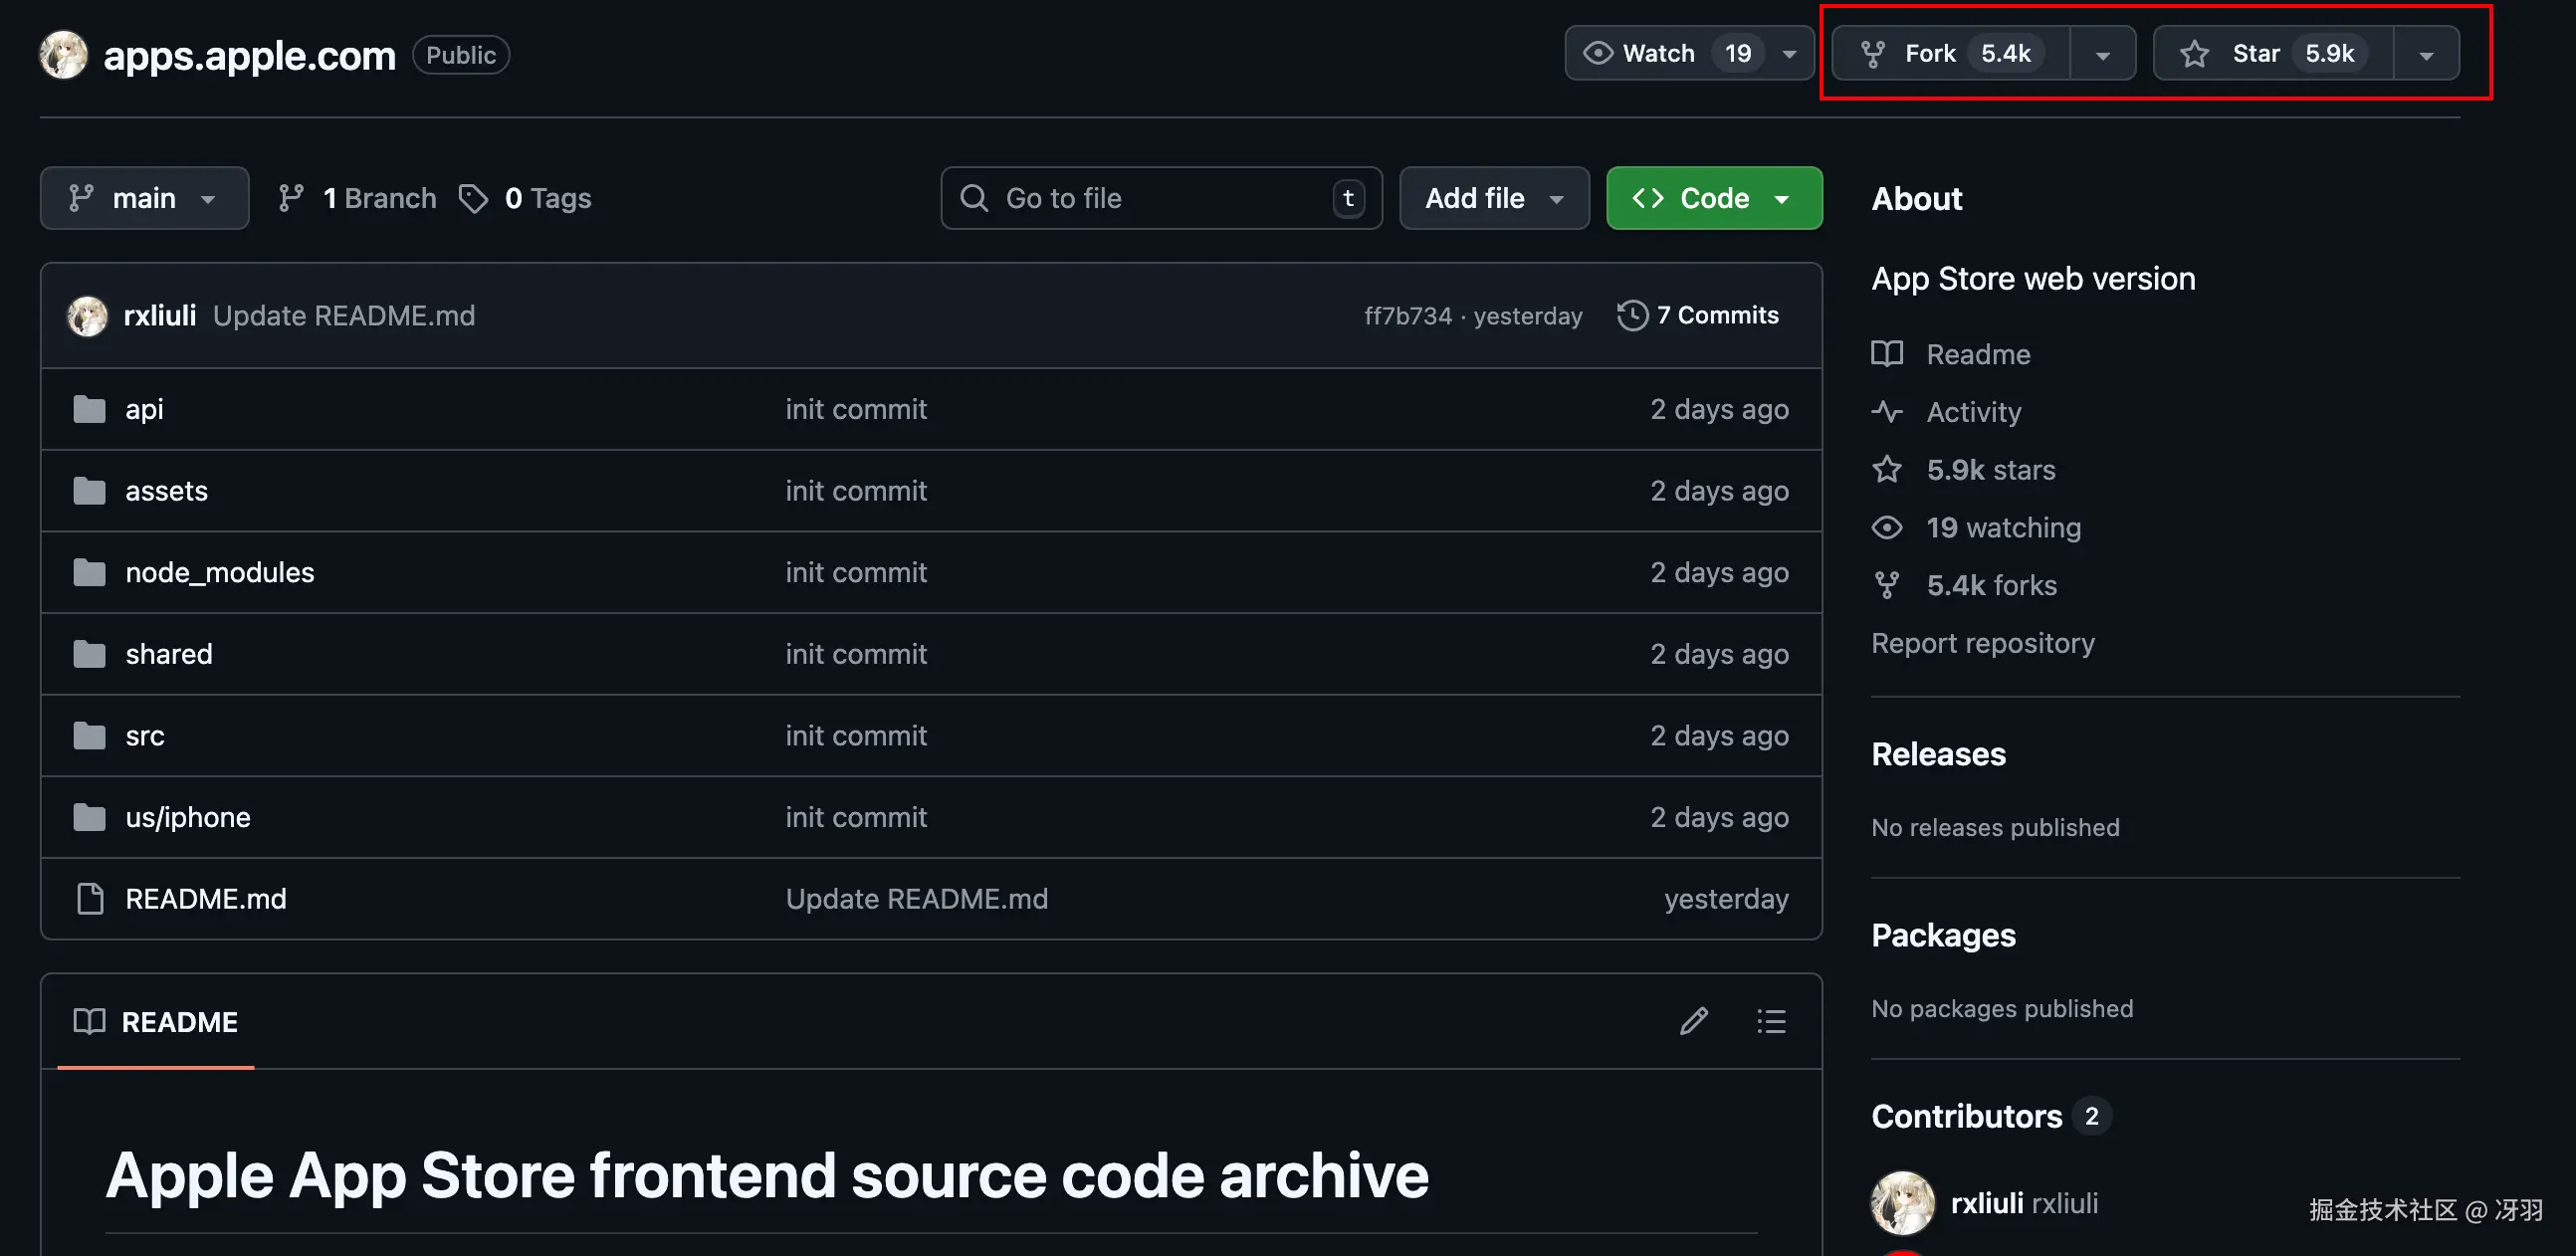Click the branches fork icon beside 1 Branch
The width and height of the screenshot is (2576, 1256).
pyautogui.click(x=291, y=198)
